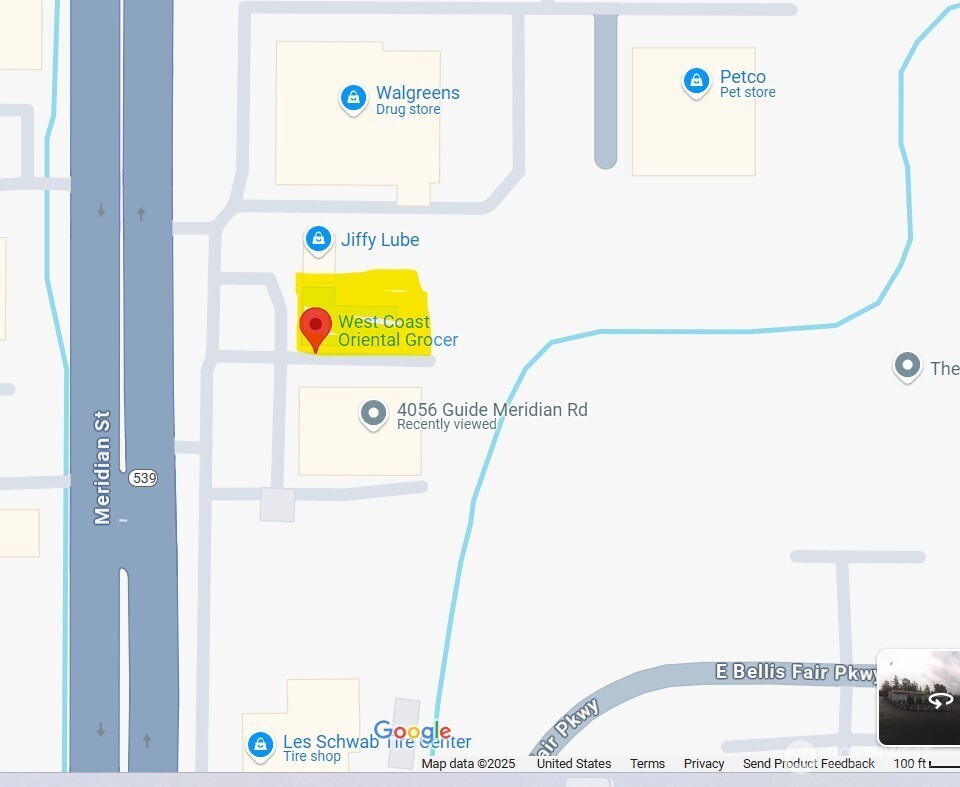Click Send Product Feedback link
960x787 pixels.
coord(808,763)
